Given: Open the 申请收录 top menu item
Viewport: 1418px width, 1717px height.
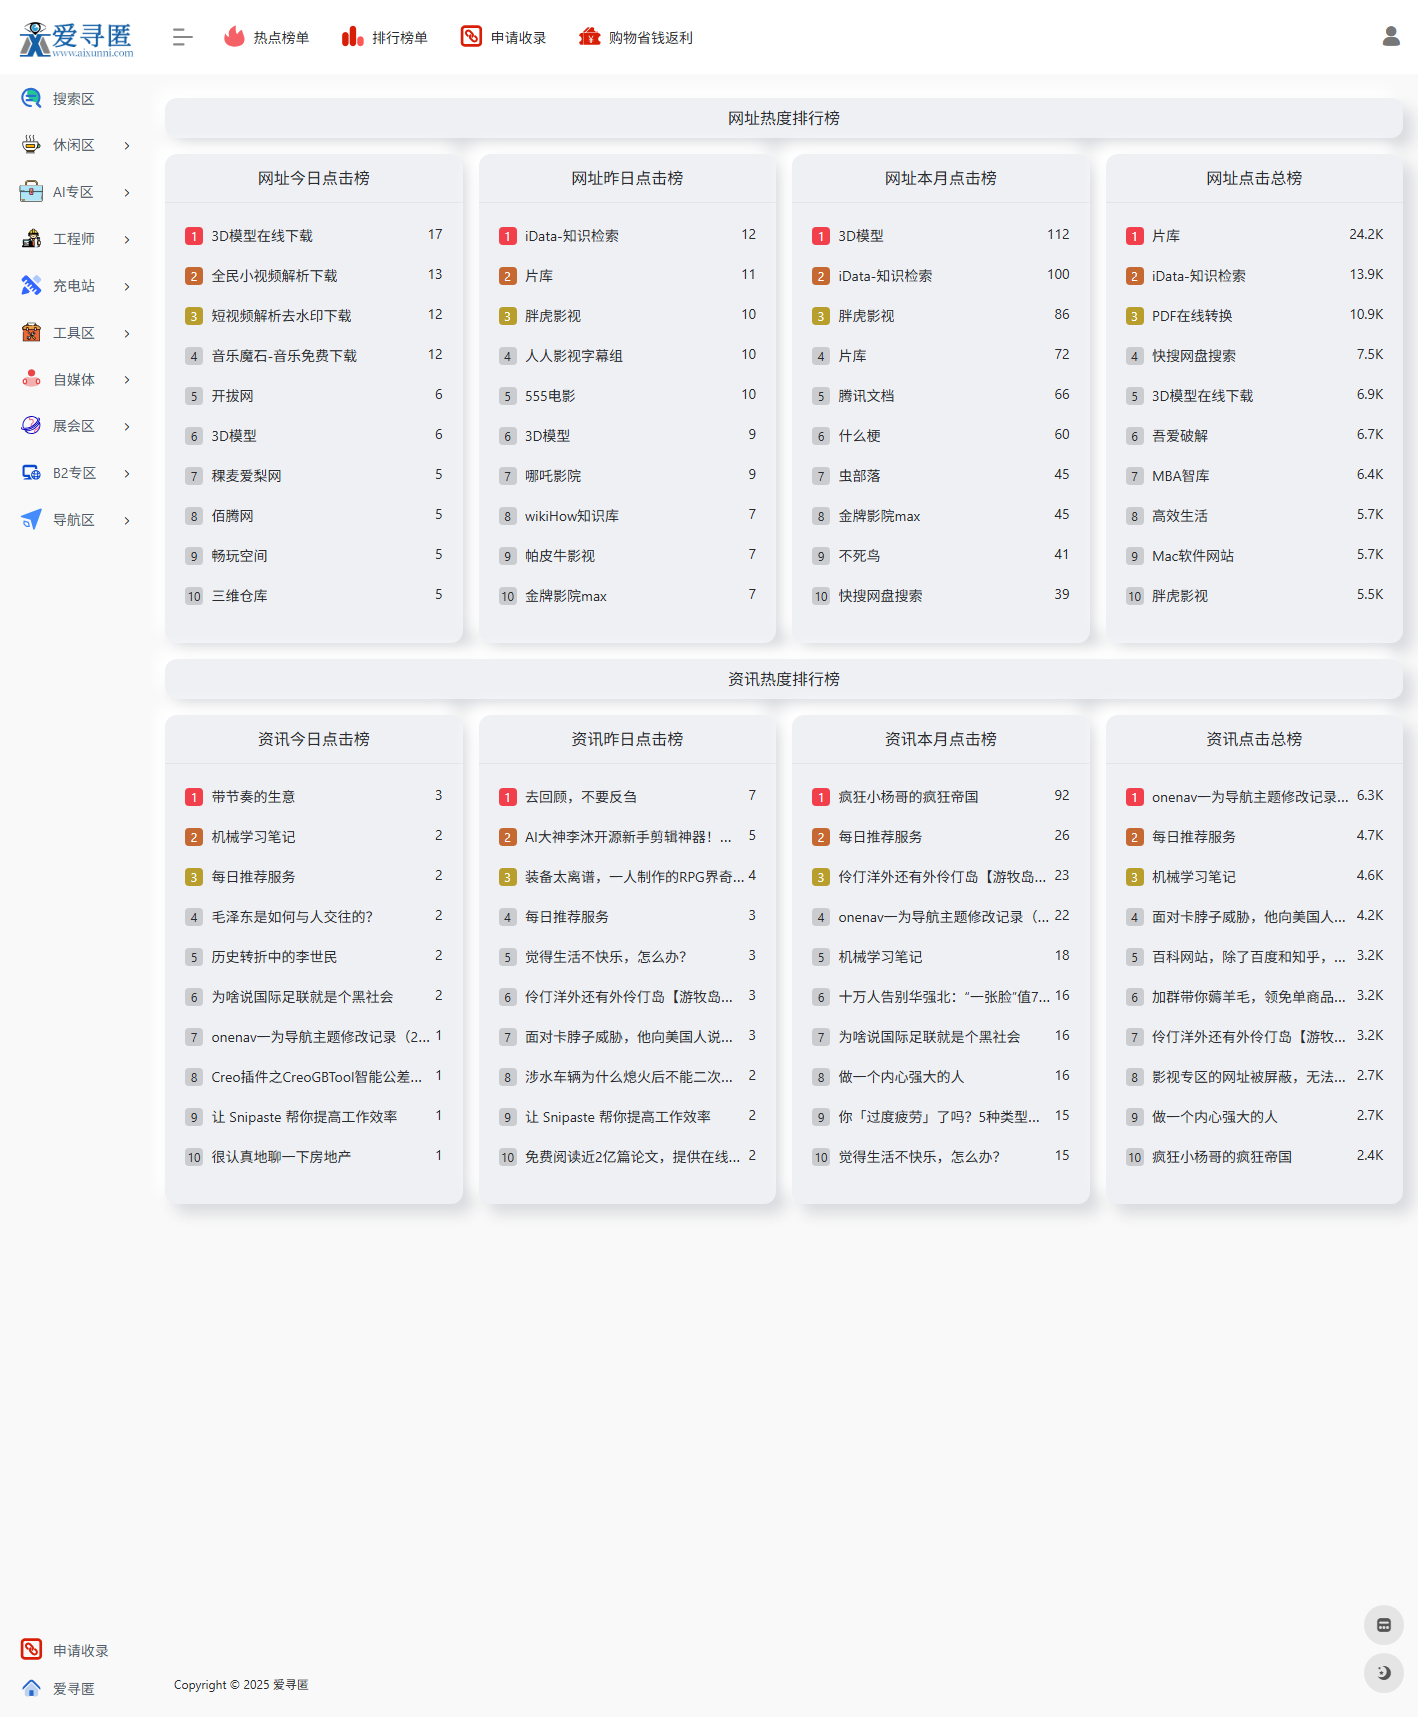Looking at the screenshot, I should [504, 38].
